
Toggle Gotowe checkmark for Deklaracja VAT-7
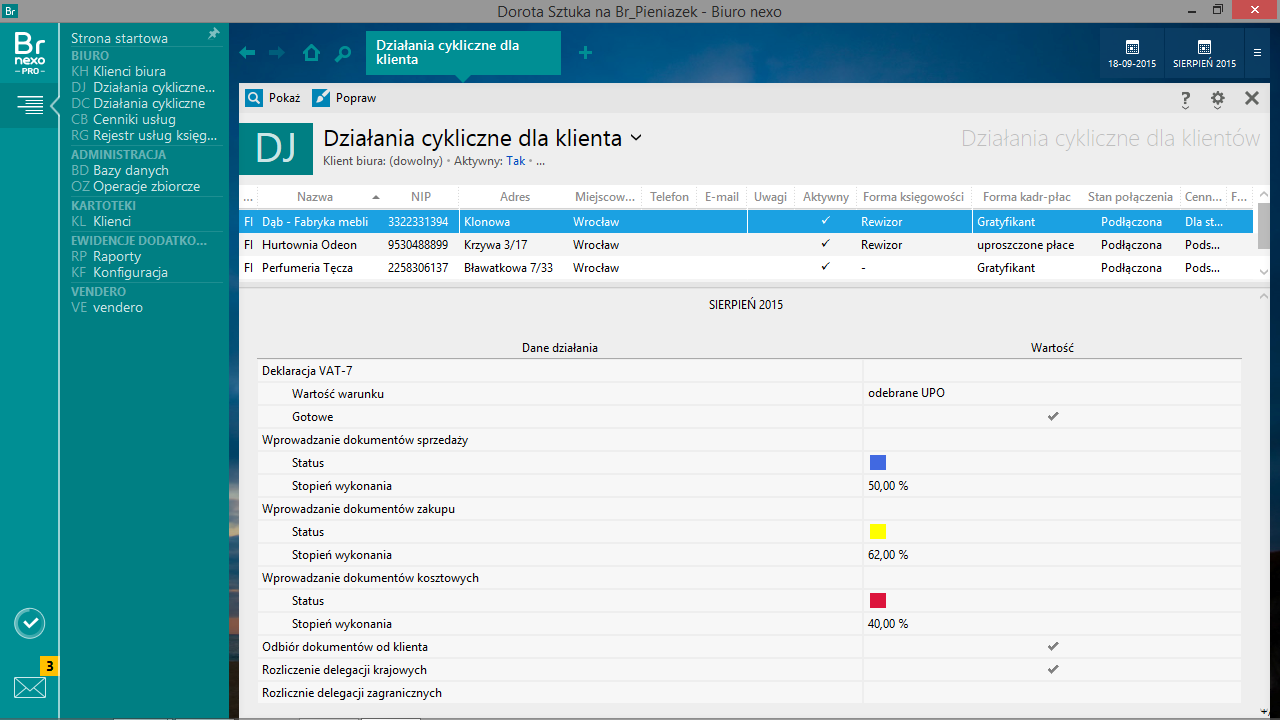pos(1052,416)
